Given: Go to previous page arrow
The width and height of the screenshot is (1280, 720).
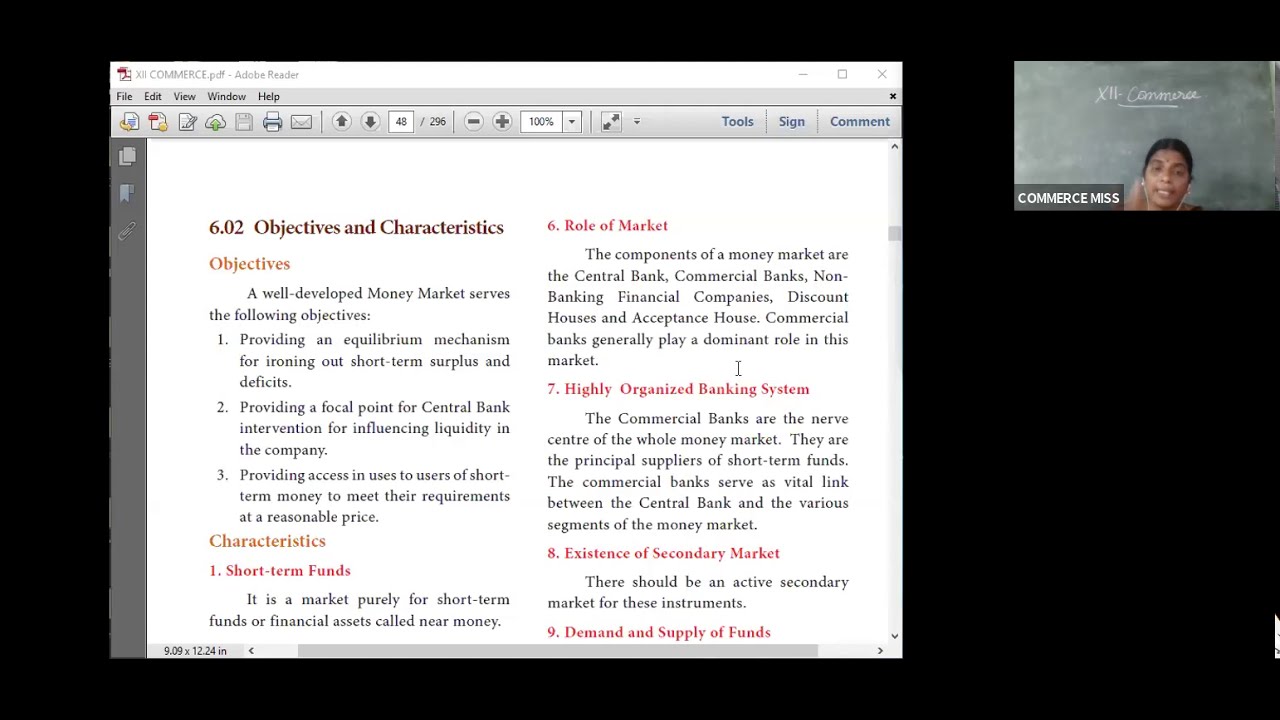Looking at the screenshot, I should tap(341, 122).
